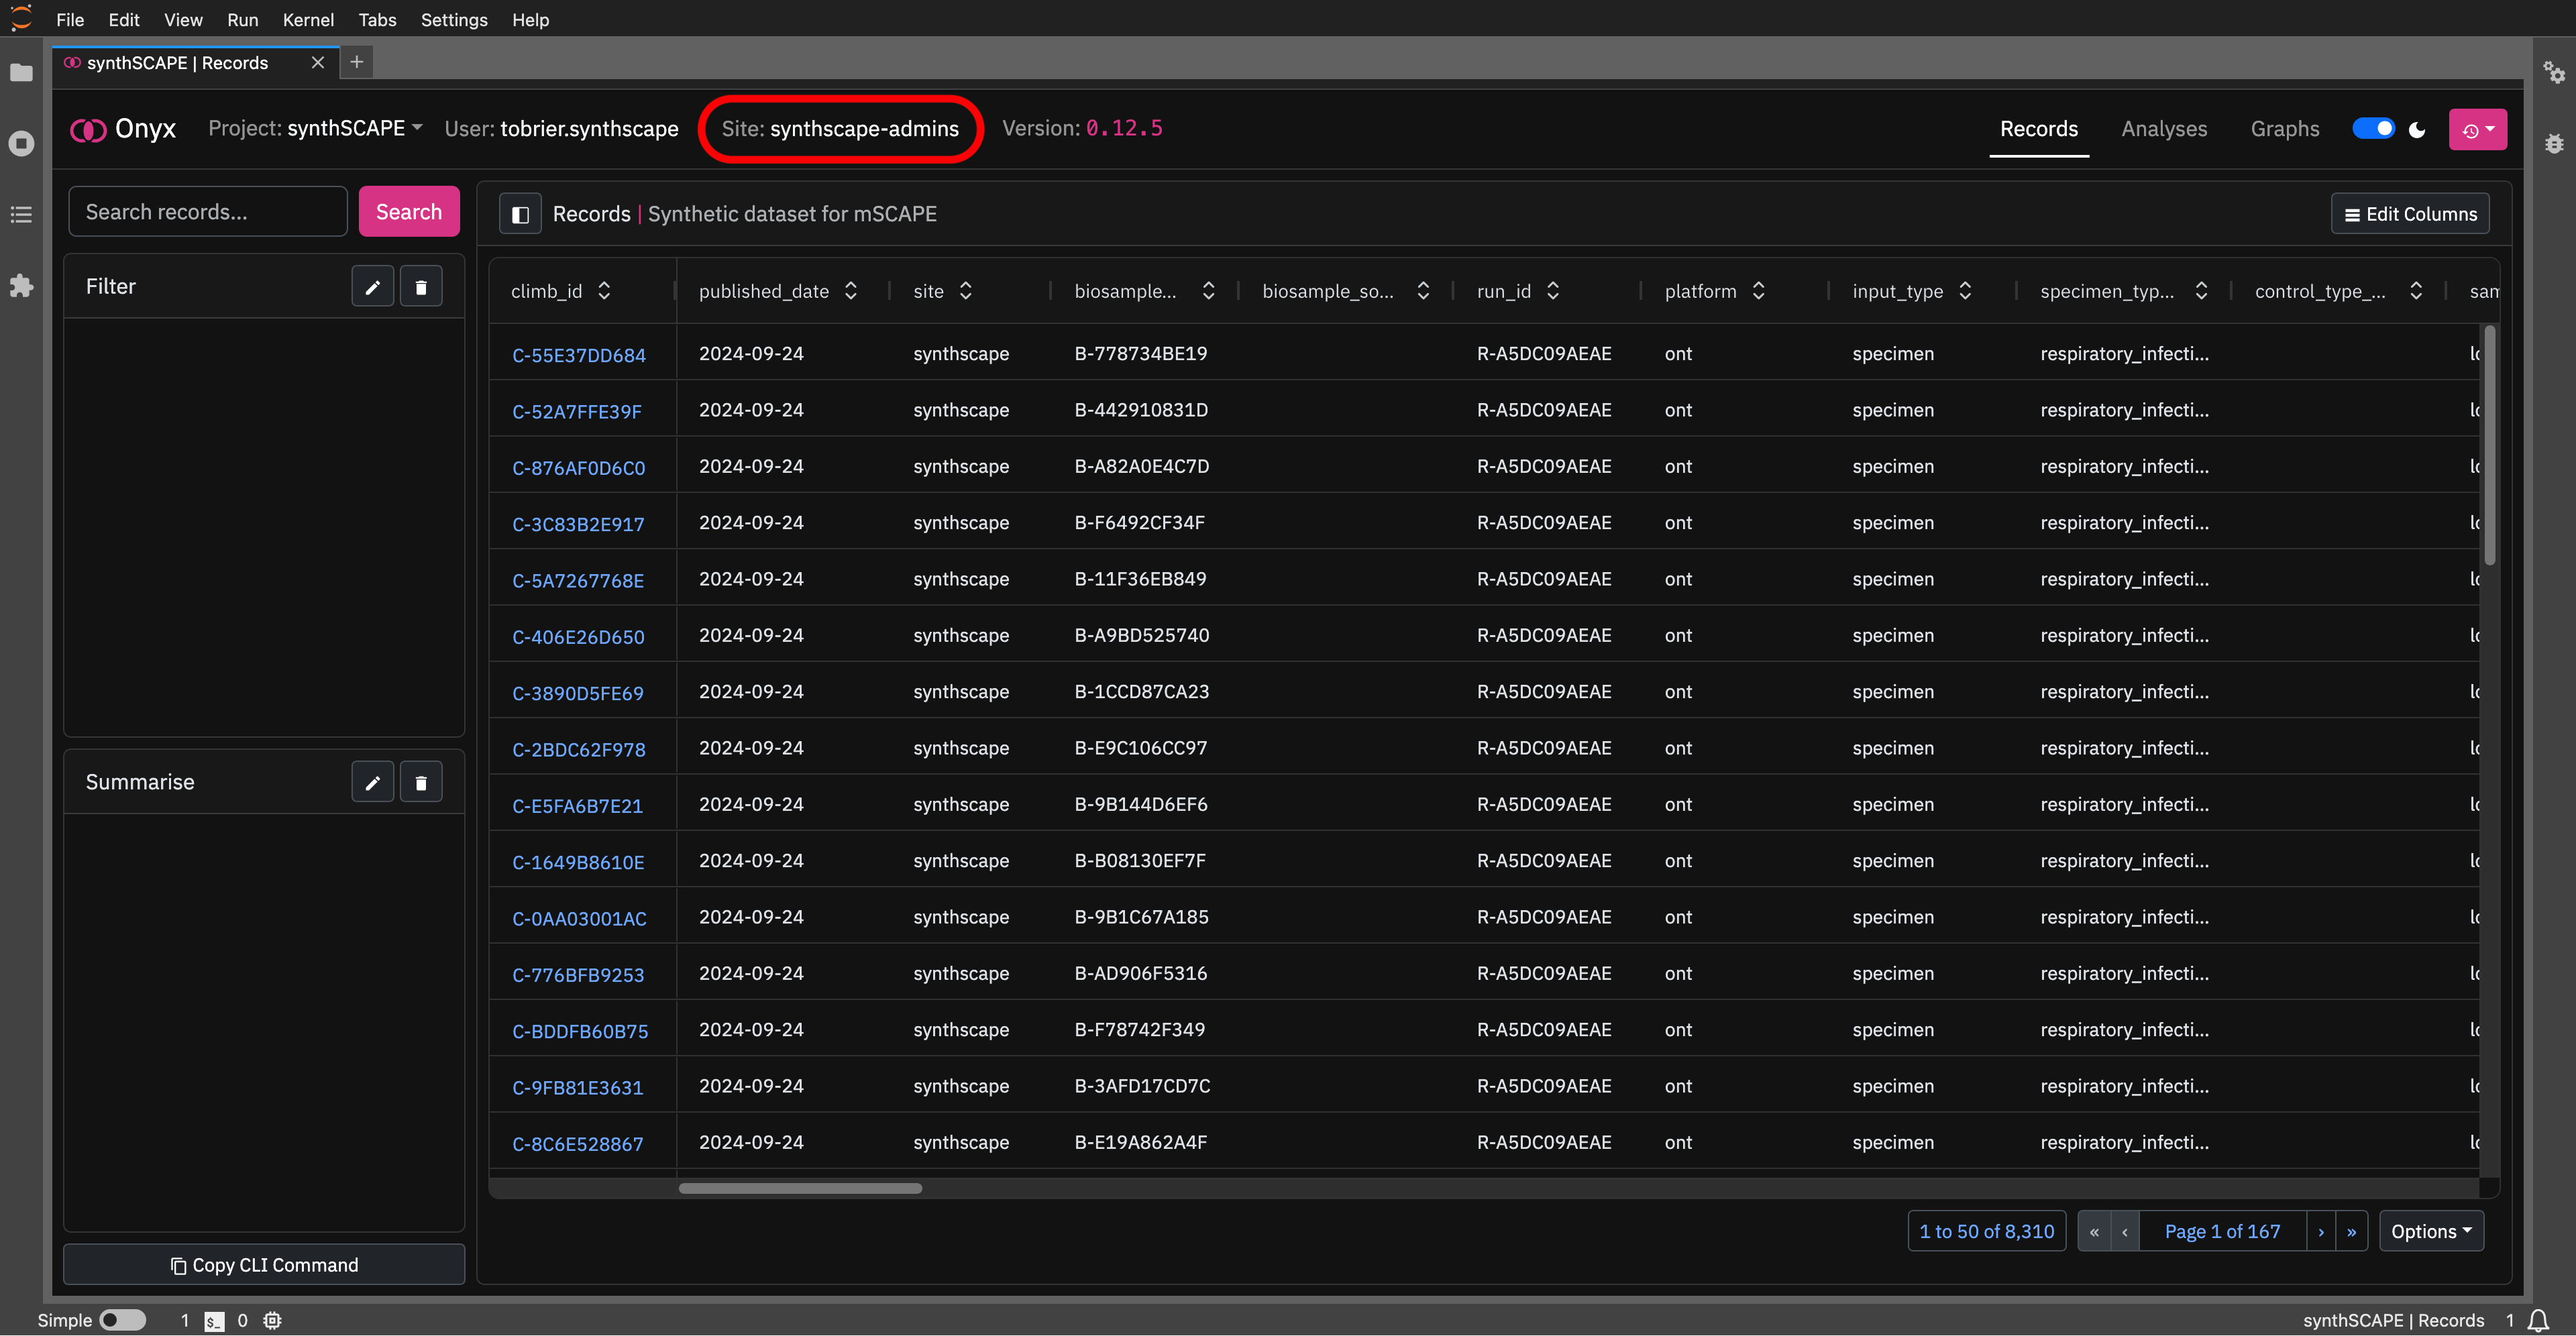Open record C-876AF0D6C0 link
The height and width of the screenshot is (1336, 2576).
[579, 468]
